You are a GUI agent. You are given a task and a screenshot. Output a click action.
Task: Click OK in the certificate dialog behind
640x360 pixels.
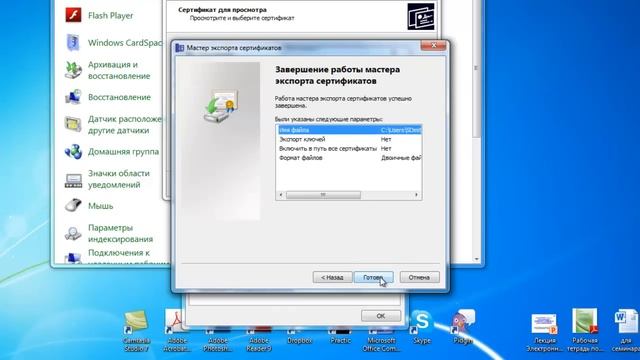(x=381, y=316)
